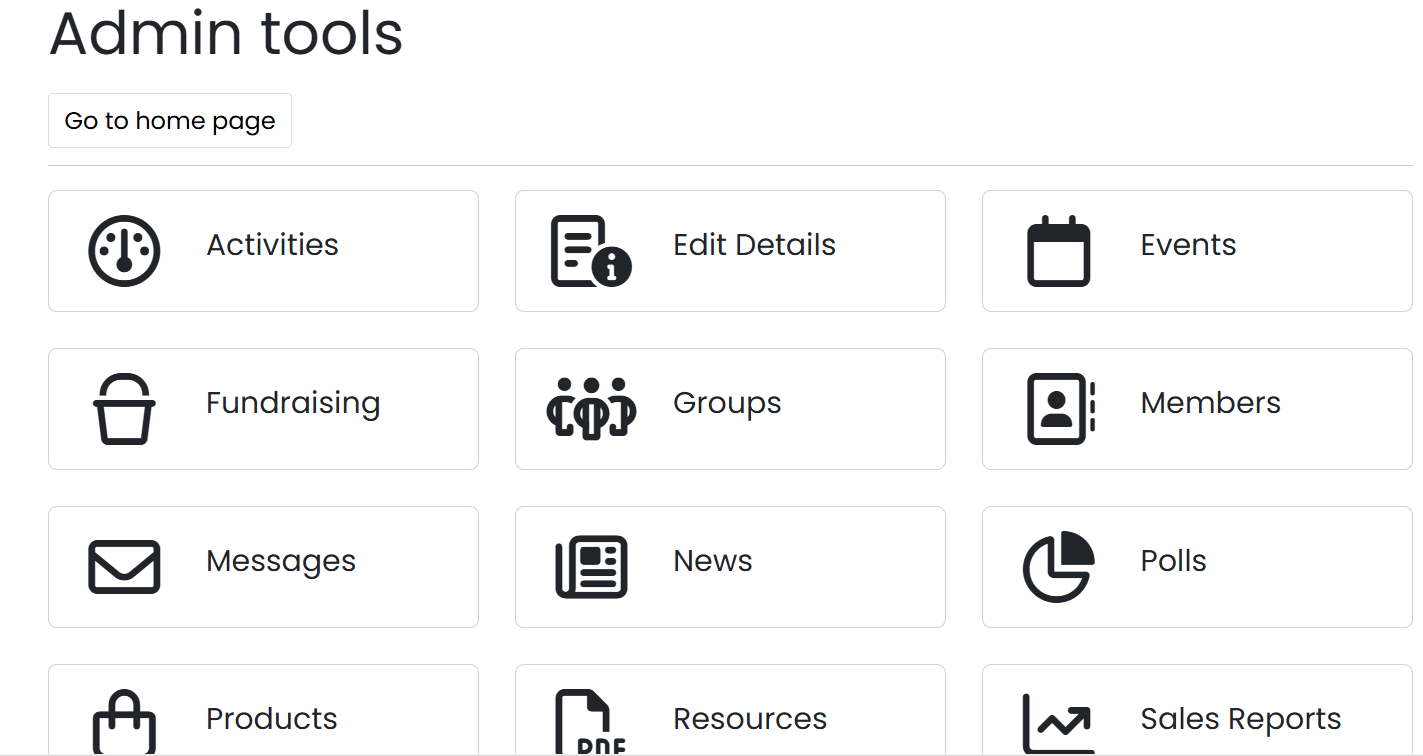This screenshot has height=756, width=1423.
Task: Open the Sales Reports text label
Action: [1241, 719]
